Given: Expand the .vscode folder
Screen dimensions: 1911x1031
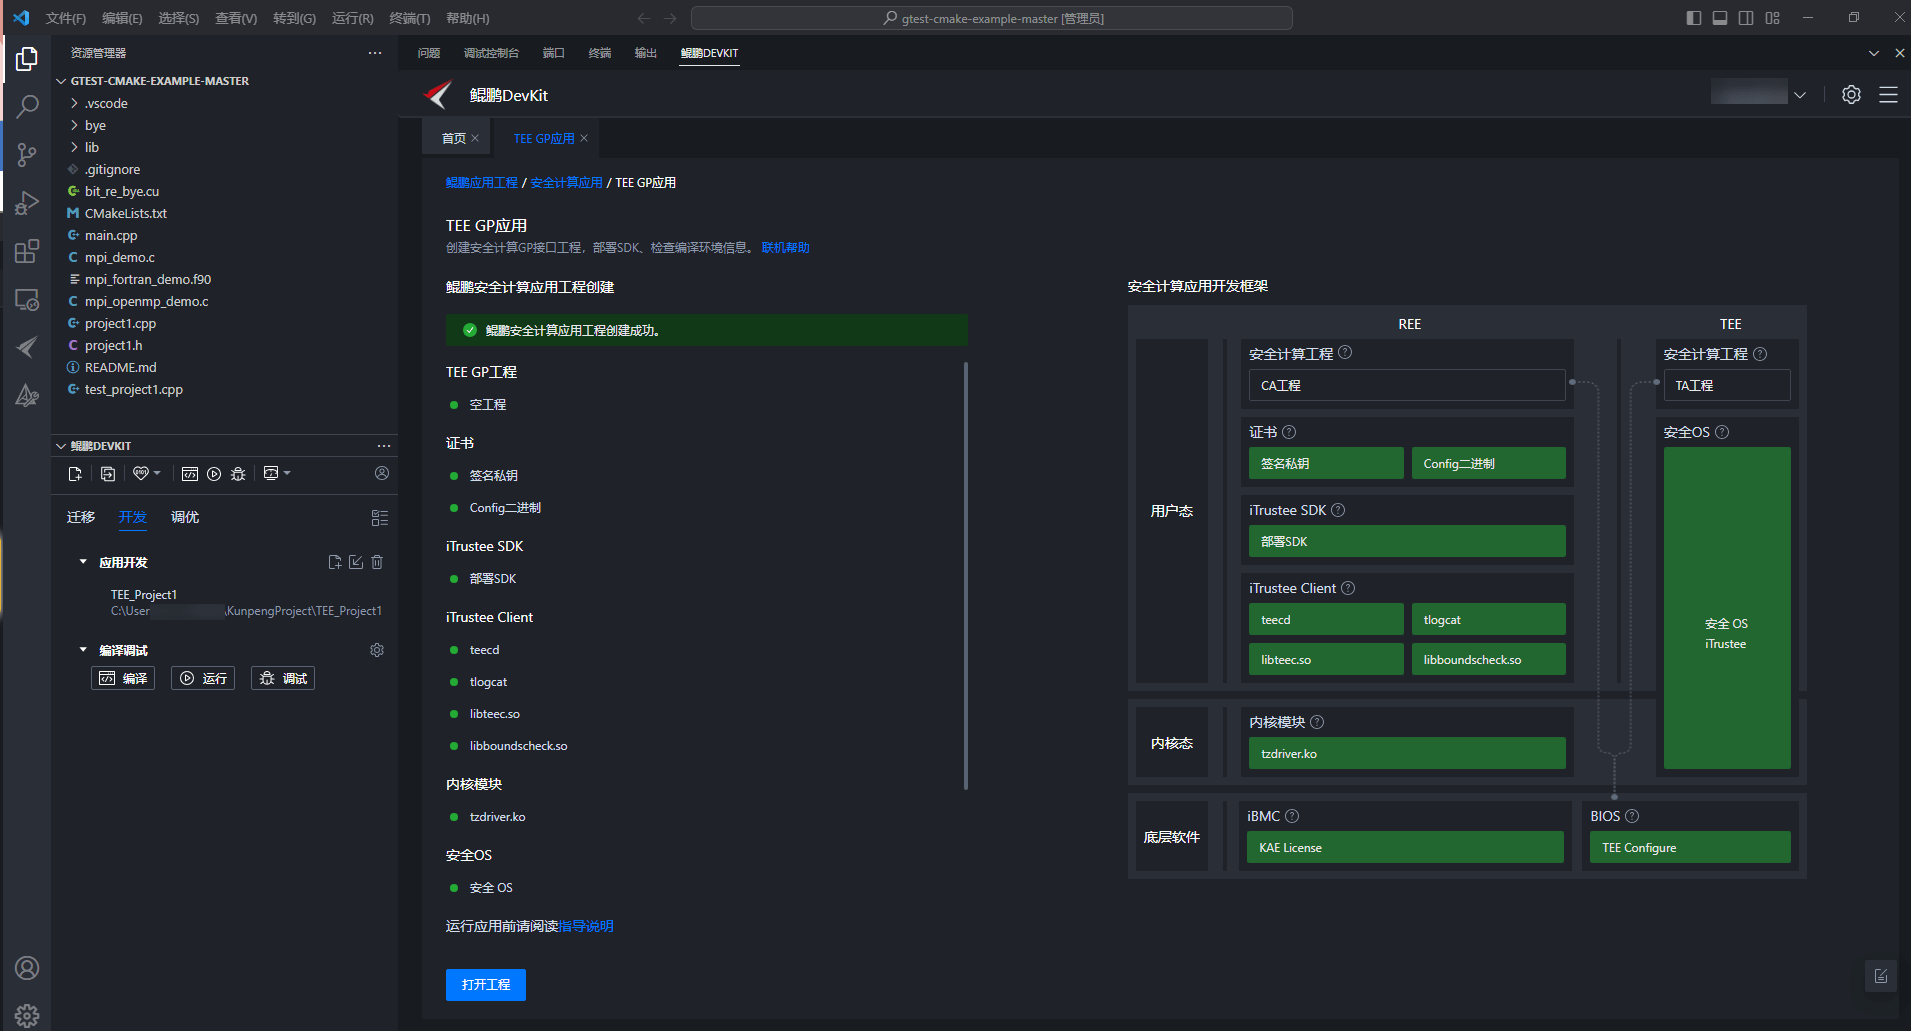Looking at the screenshot, I should point(74,103).
